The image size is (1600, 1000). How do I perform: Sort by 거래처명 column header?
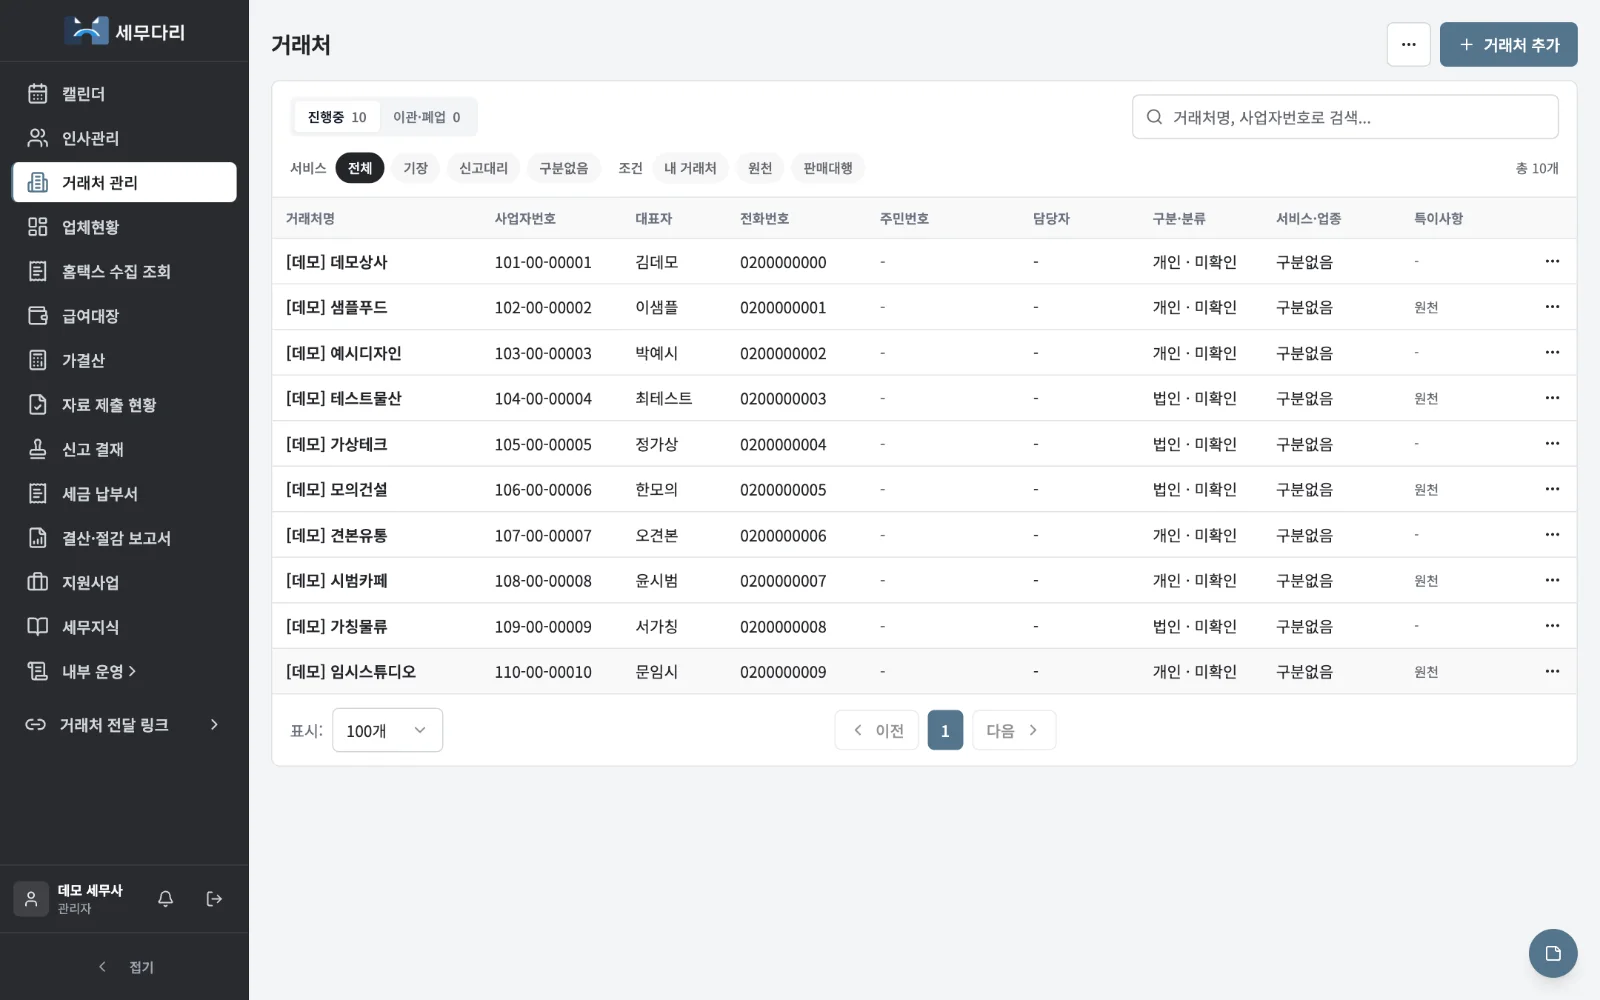click(x=310, y=218)
